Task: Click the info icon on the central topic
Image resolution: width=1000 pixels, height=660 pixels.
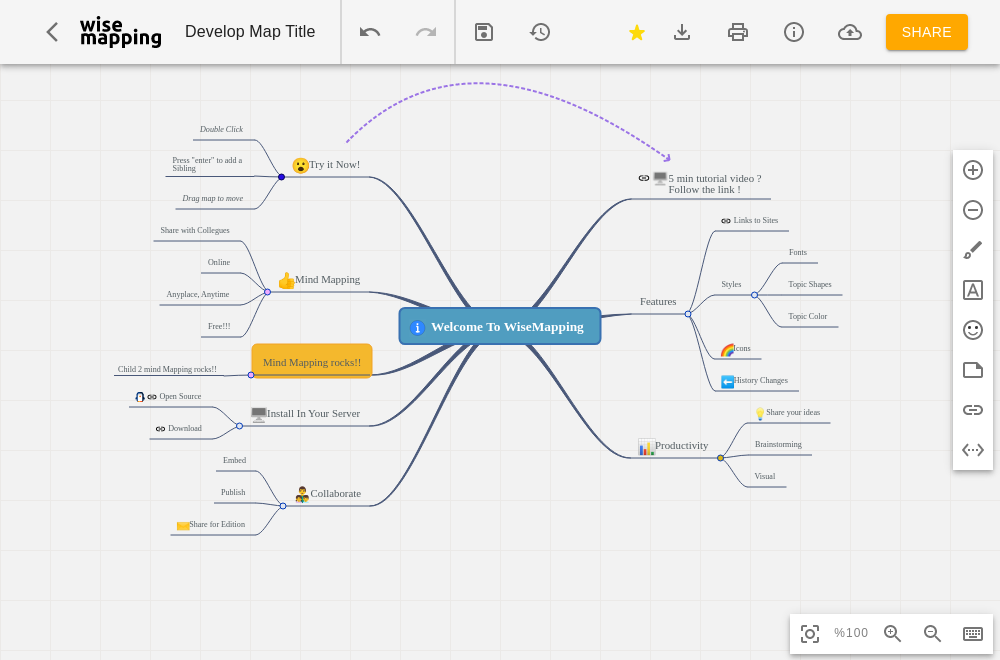Action: click(x=417, y=328)
